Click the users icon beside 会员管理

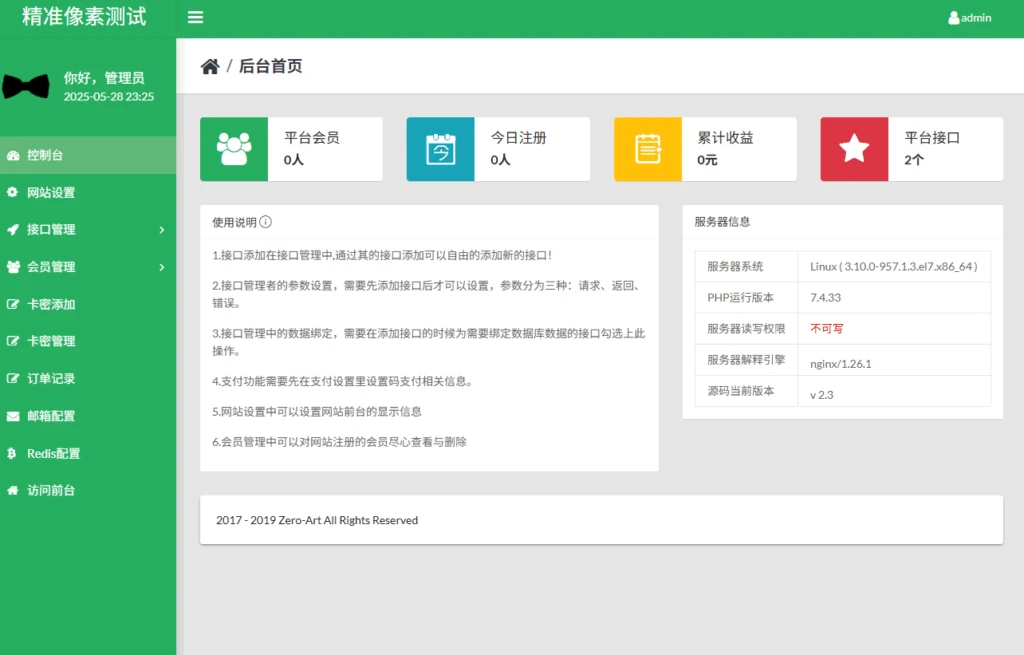coord(13,266)
